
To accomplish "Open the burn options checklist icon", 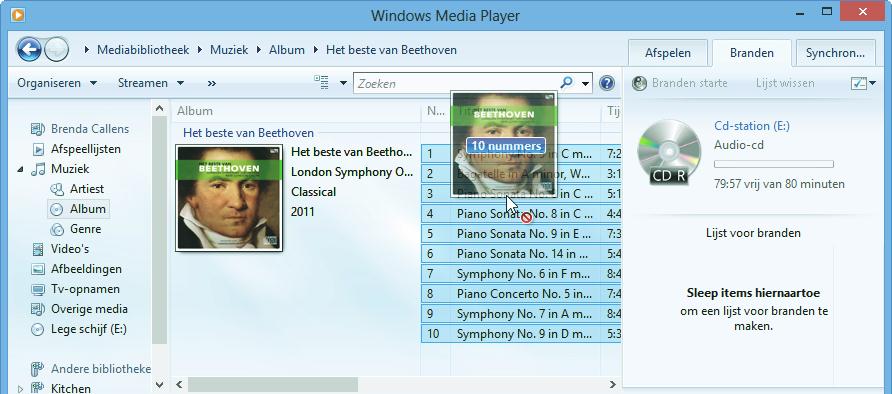I will coord(858,84).
